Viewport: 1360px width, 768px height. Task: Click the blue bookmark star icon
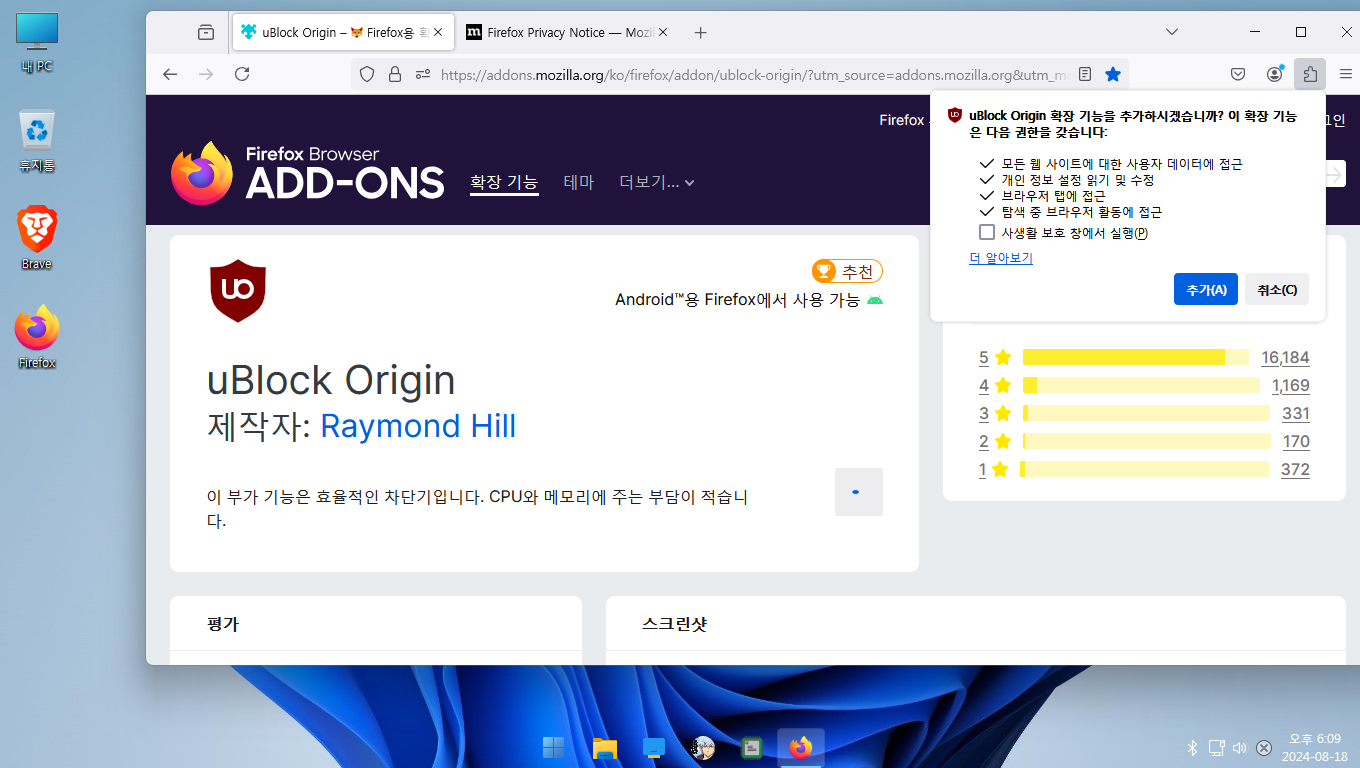[1113, 74]
